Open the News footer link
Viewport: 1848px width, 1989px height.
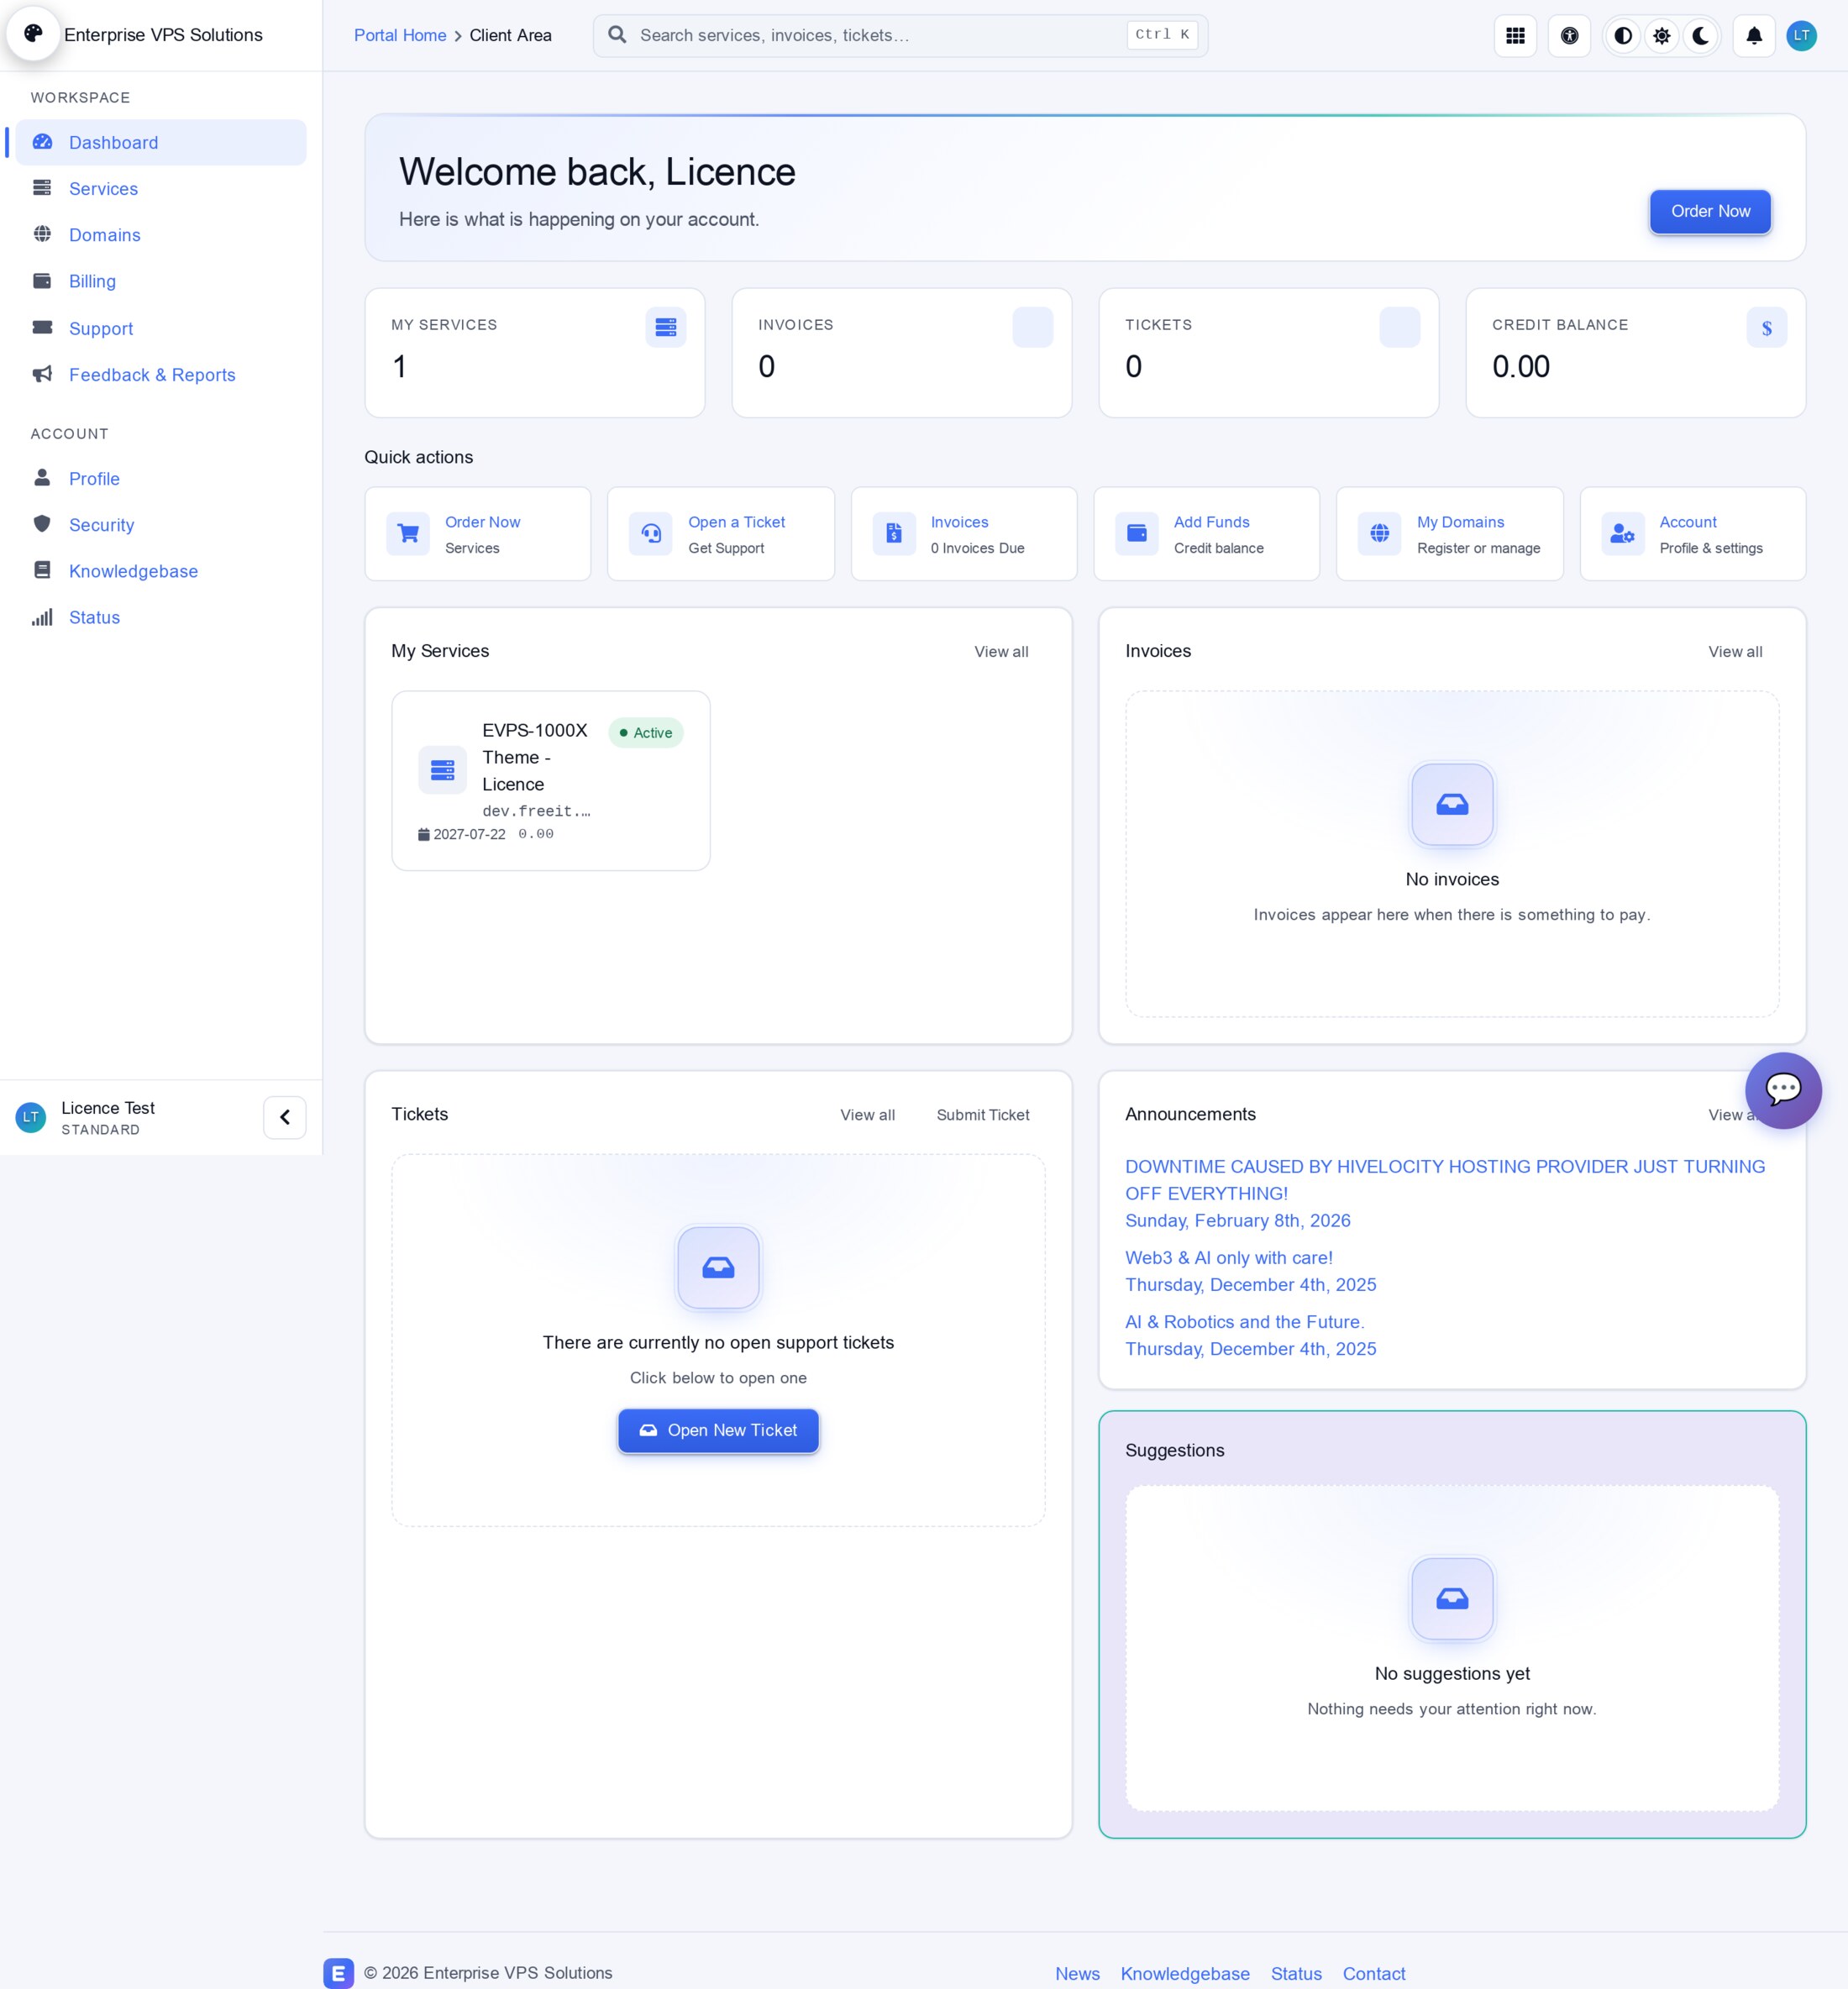(x=1077, y=1974)
